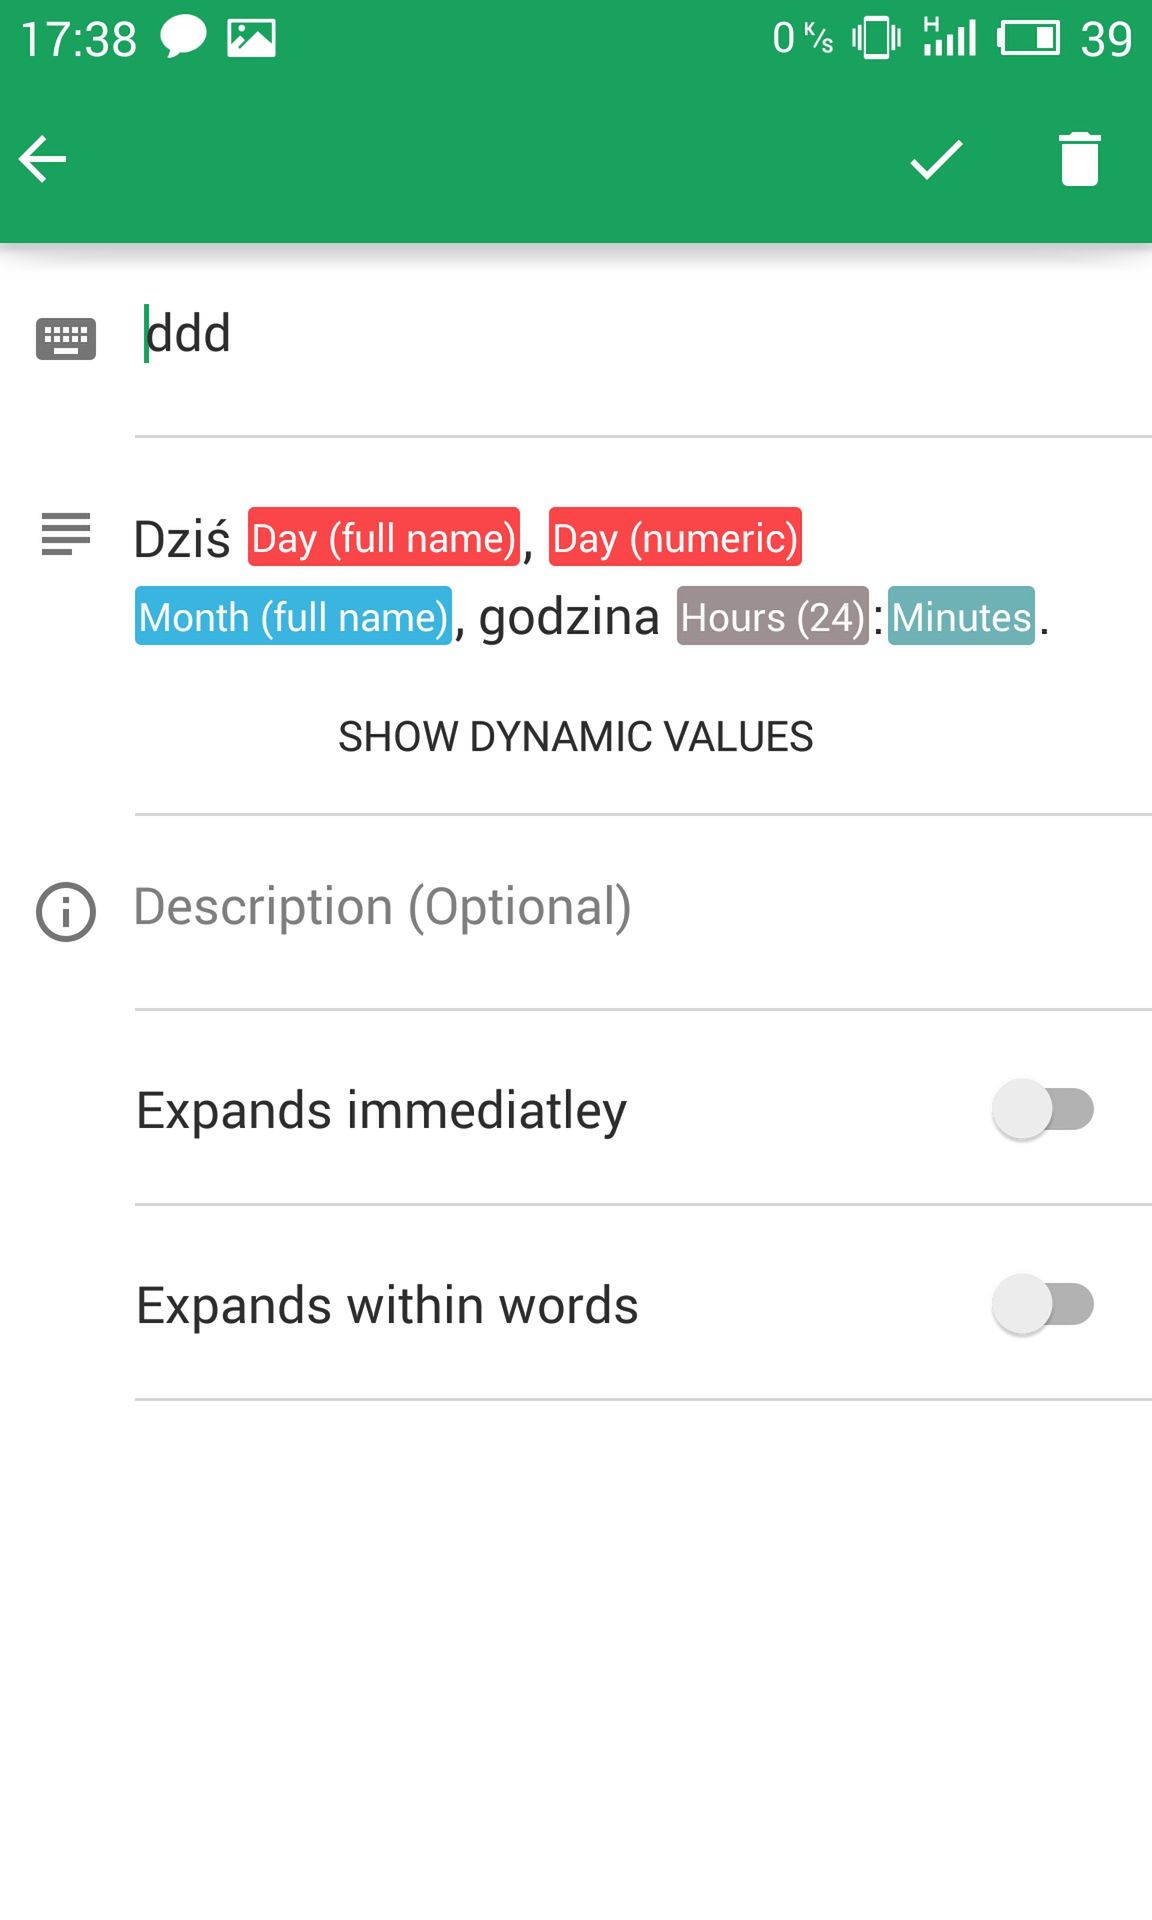Tap the vibrate mode icon in status bar
Viewport: 1152px width, 1920px height.
point(876,38)
